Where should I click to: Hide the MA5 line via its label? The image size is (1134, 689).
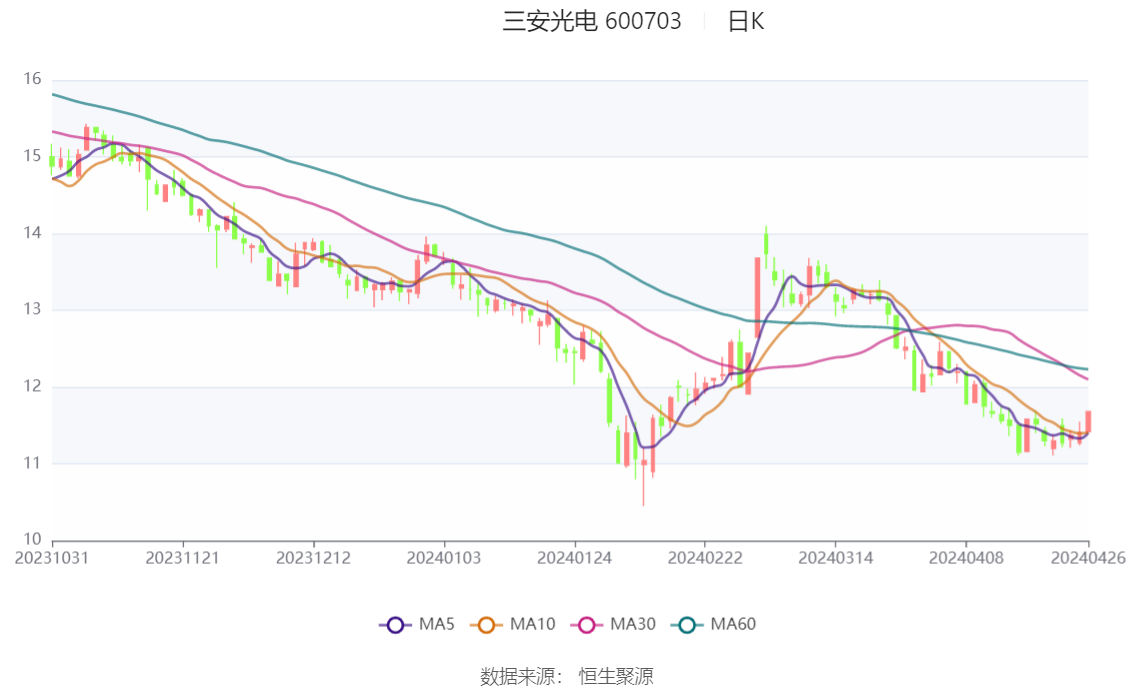pyautogui.click(x=436, y=624)
